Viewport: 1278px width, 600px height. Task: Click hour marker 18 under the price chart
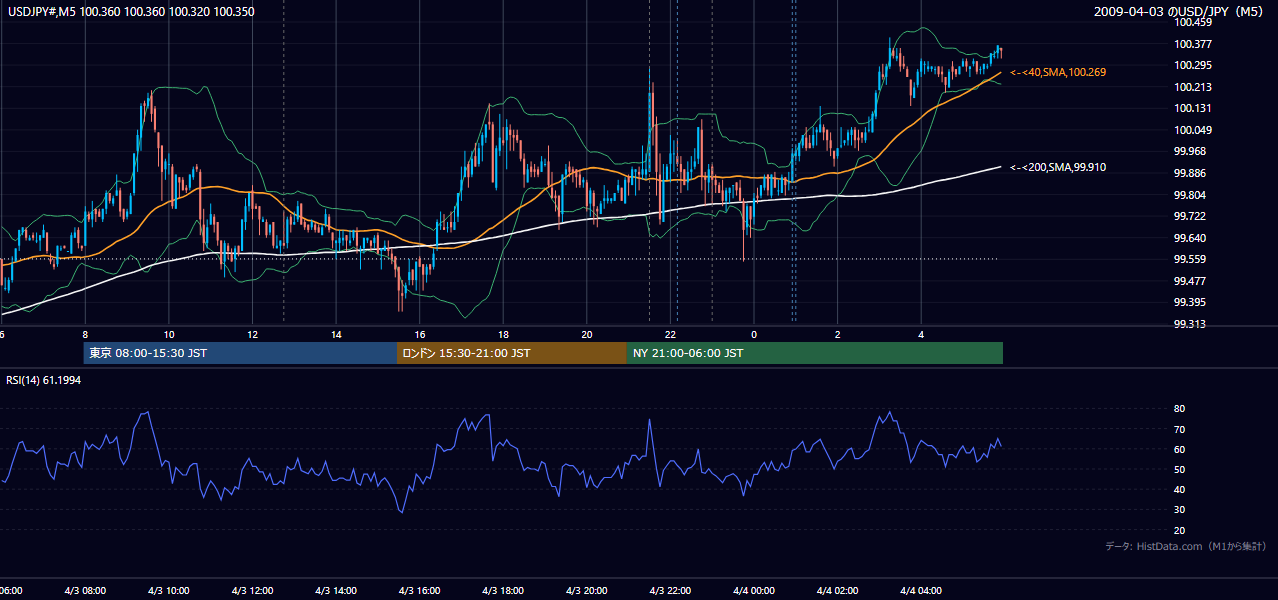pyautogui.click(x=503, y=334)
